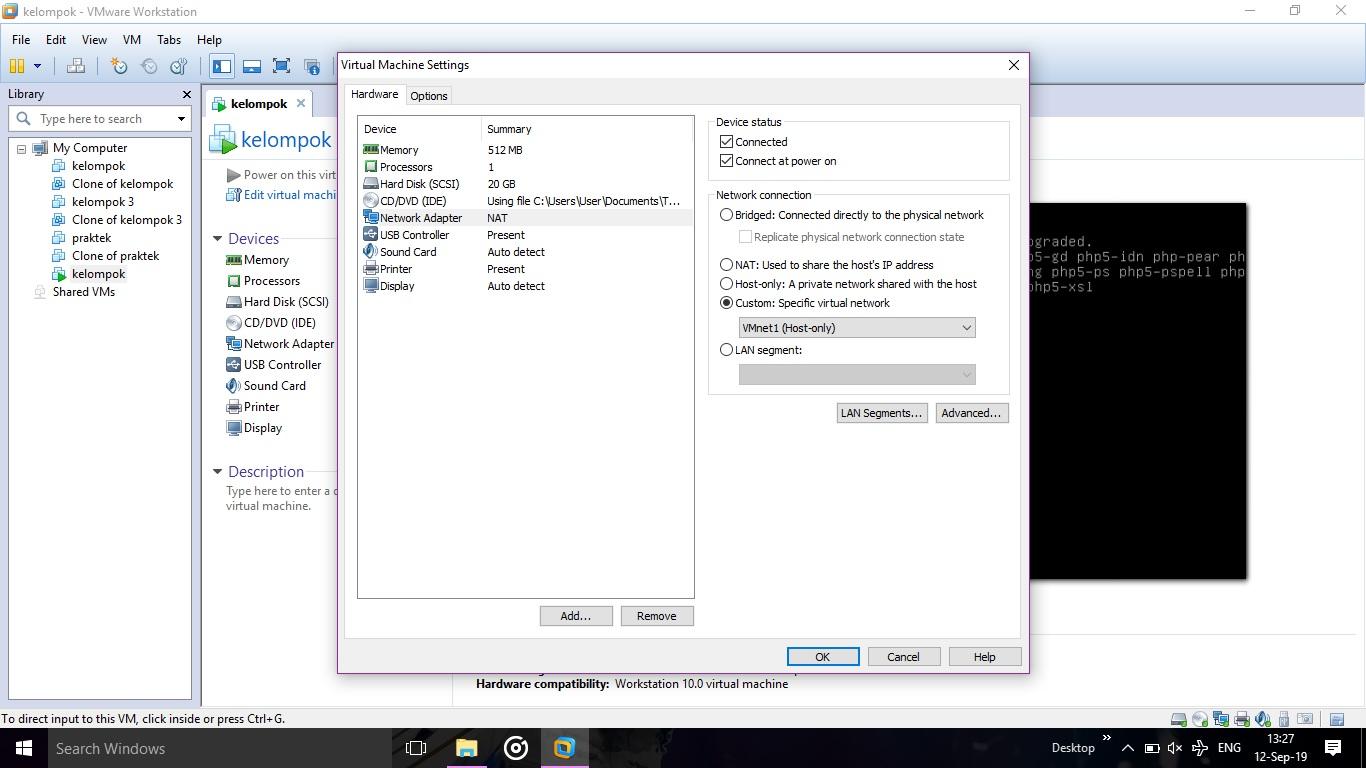
Task: Collapse the Description section
Action: pos(217,471)
